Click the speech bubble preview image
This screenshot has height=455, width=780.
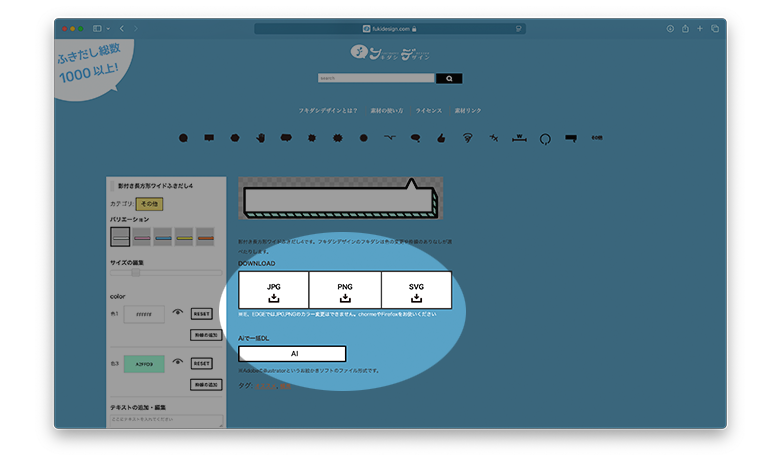click(x=340, y=198)
